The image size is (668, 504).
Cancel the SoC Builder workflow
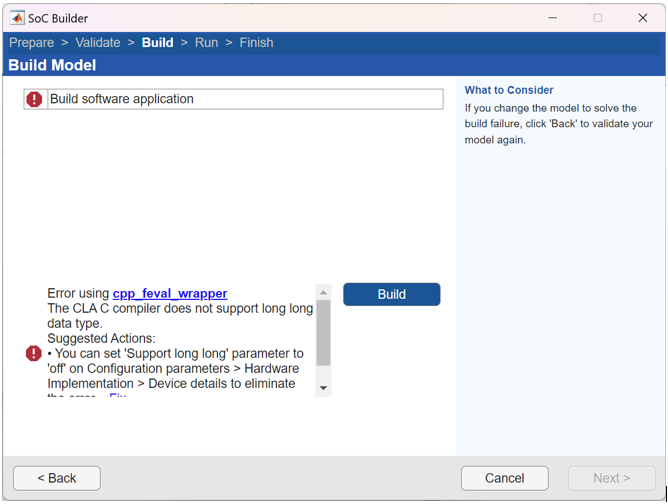(x=504, y=478)
